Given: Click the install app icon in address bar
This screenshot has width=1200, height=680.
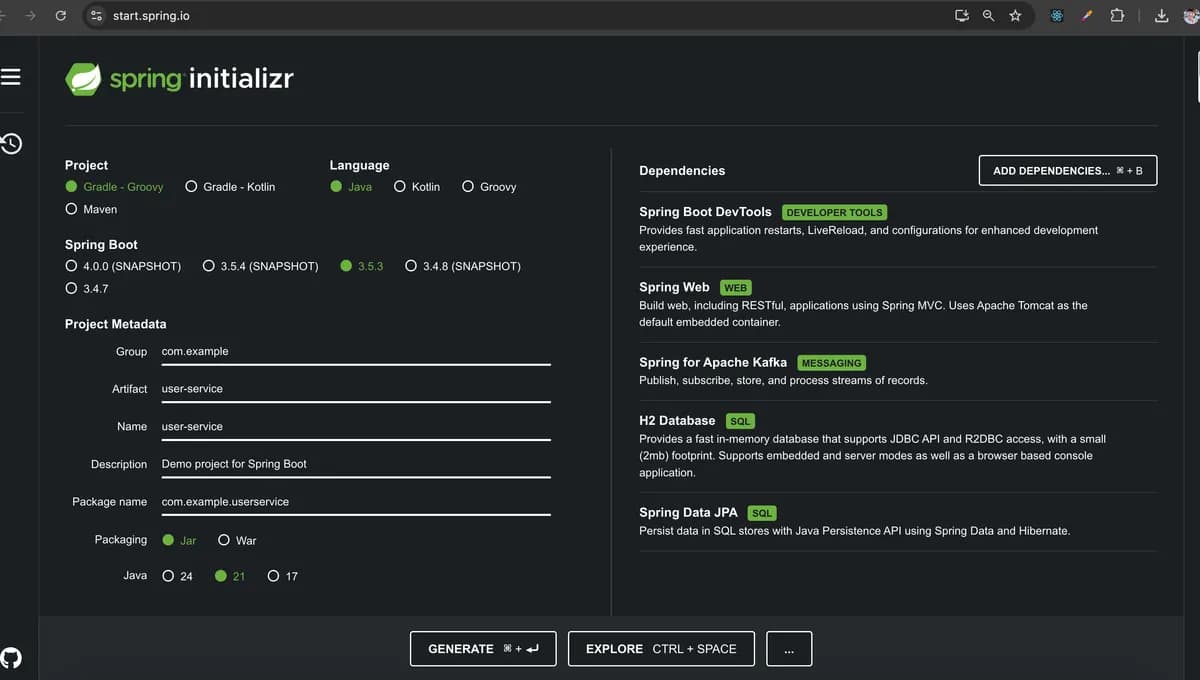Looking at the screenshot, I should pos(962,16).
